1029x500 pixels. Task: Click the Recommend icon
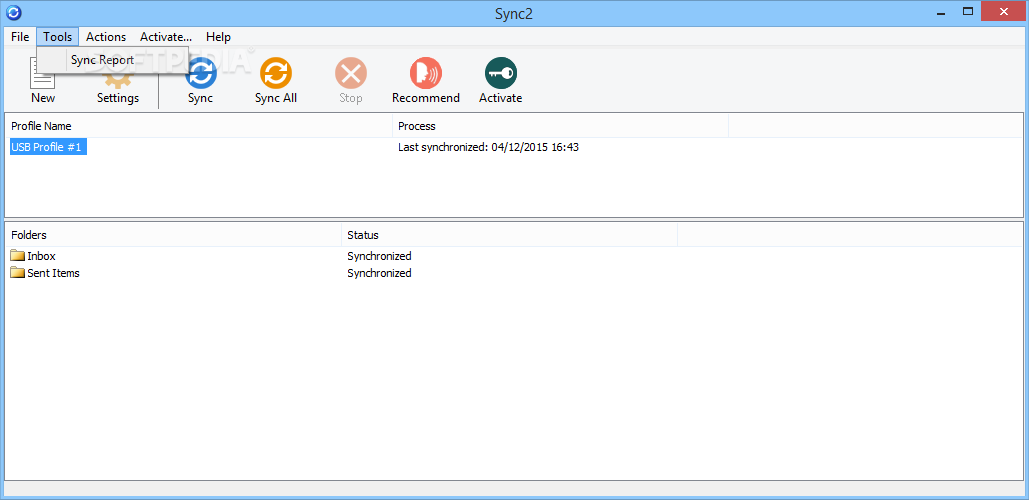click(x=426, y=73)
